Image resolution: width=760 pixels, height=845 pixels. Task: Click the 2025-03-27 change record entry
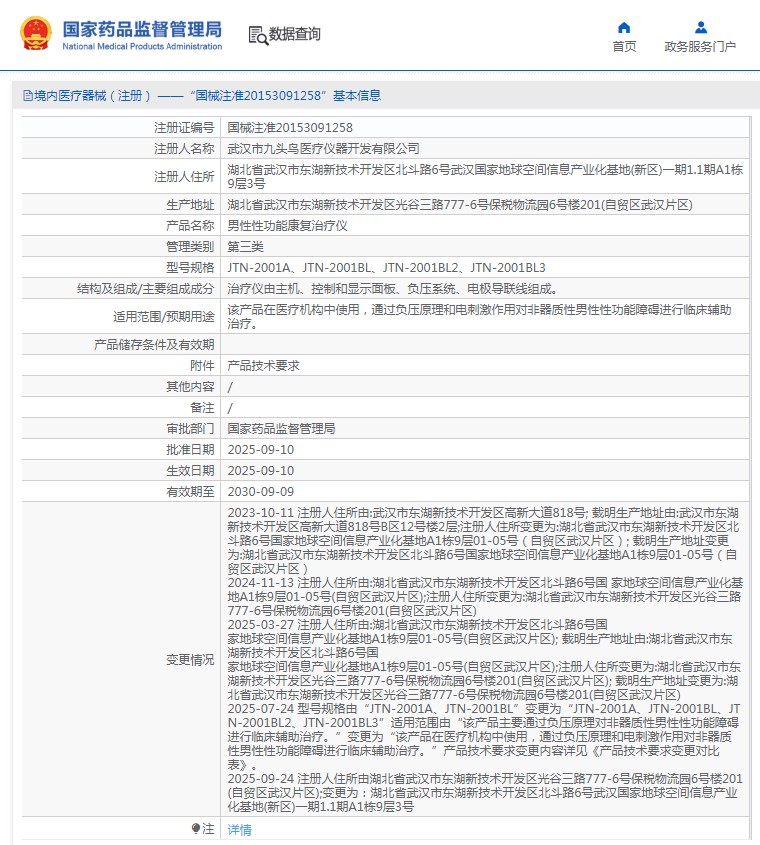tap(483, 660)
